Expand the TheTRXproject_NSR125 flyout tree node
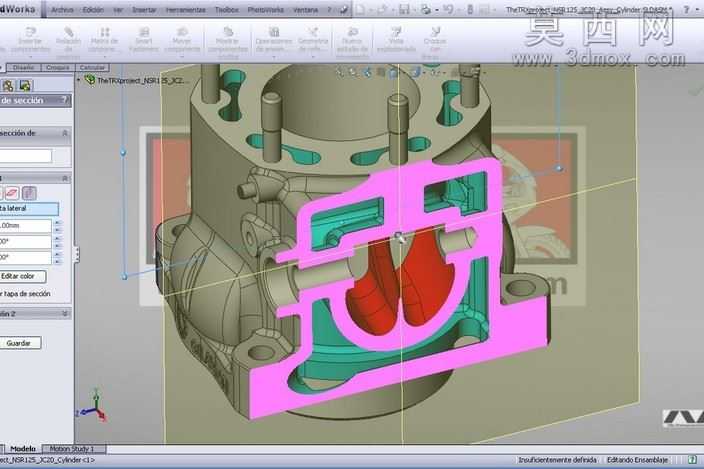Screen dimensions: 704x469 coord(79,80)
